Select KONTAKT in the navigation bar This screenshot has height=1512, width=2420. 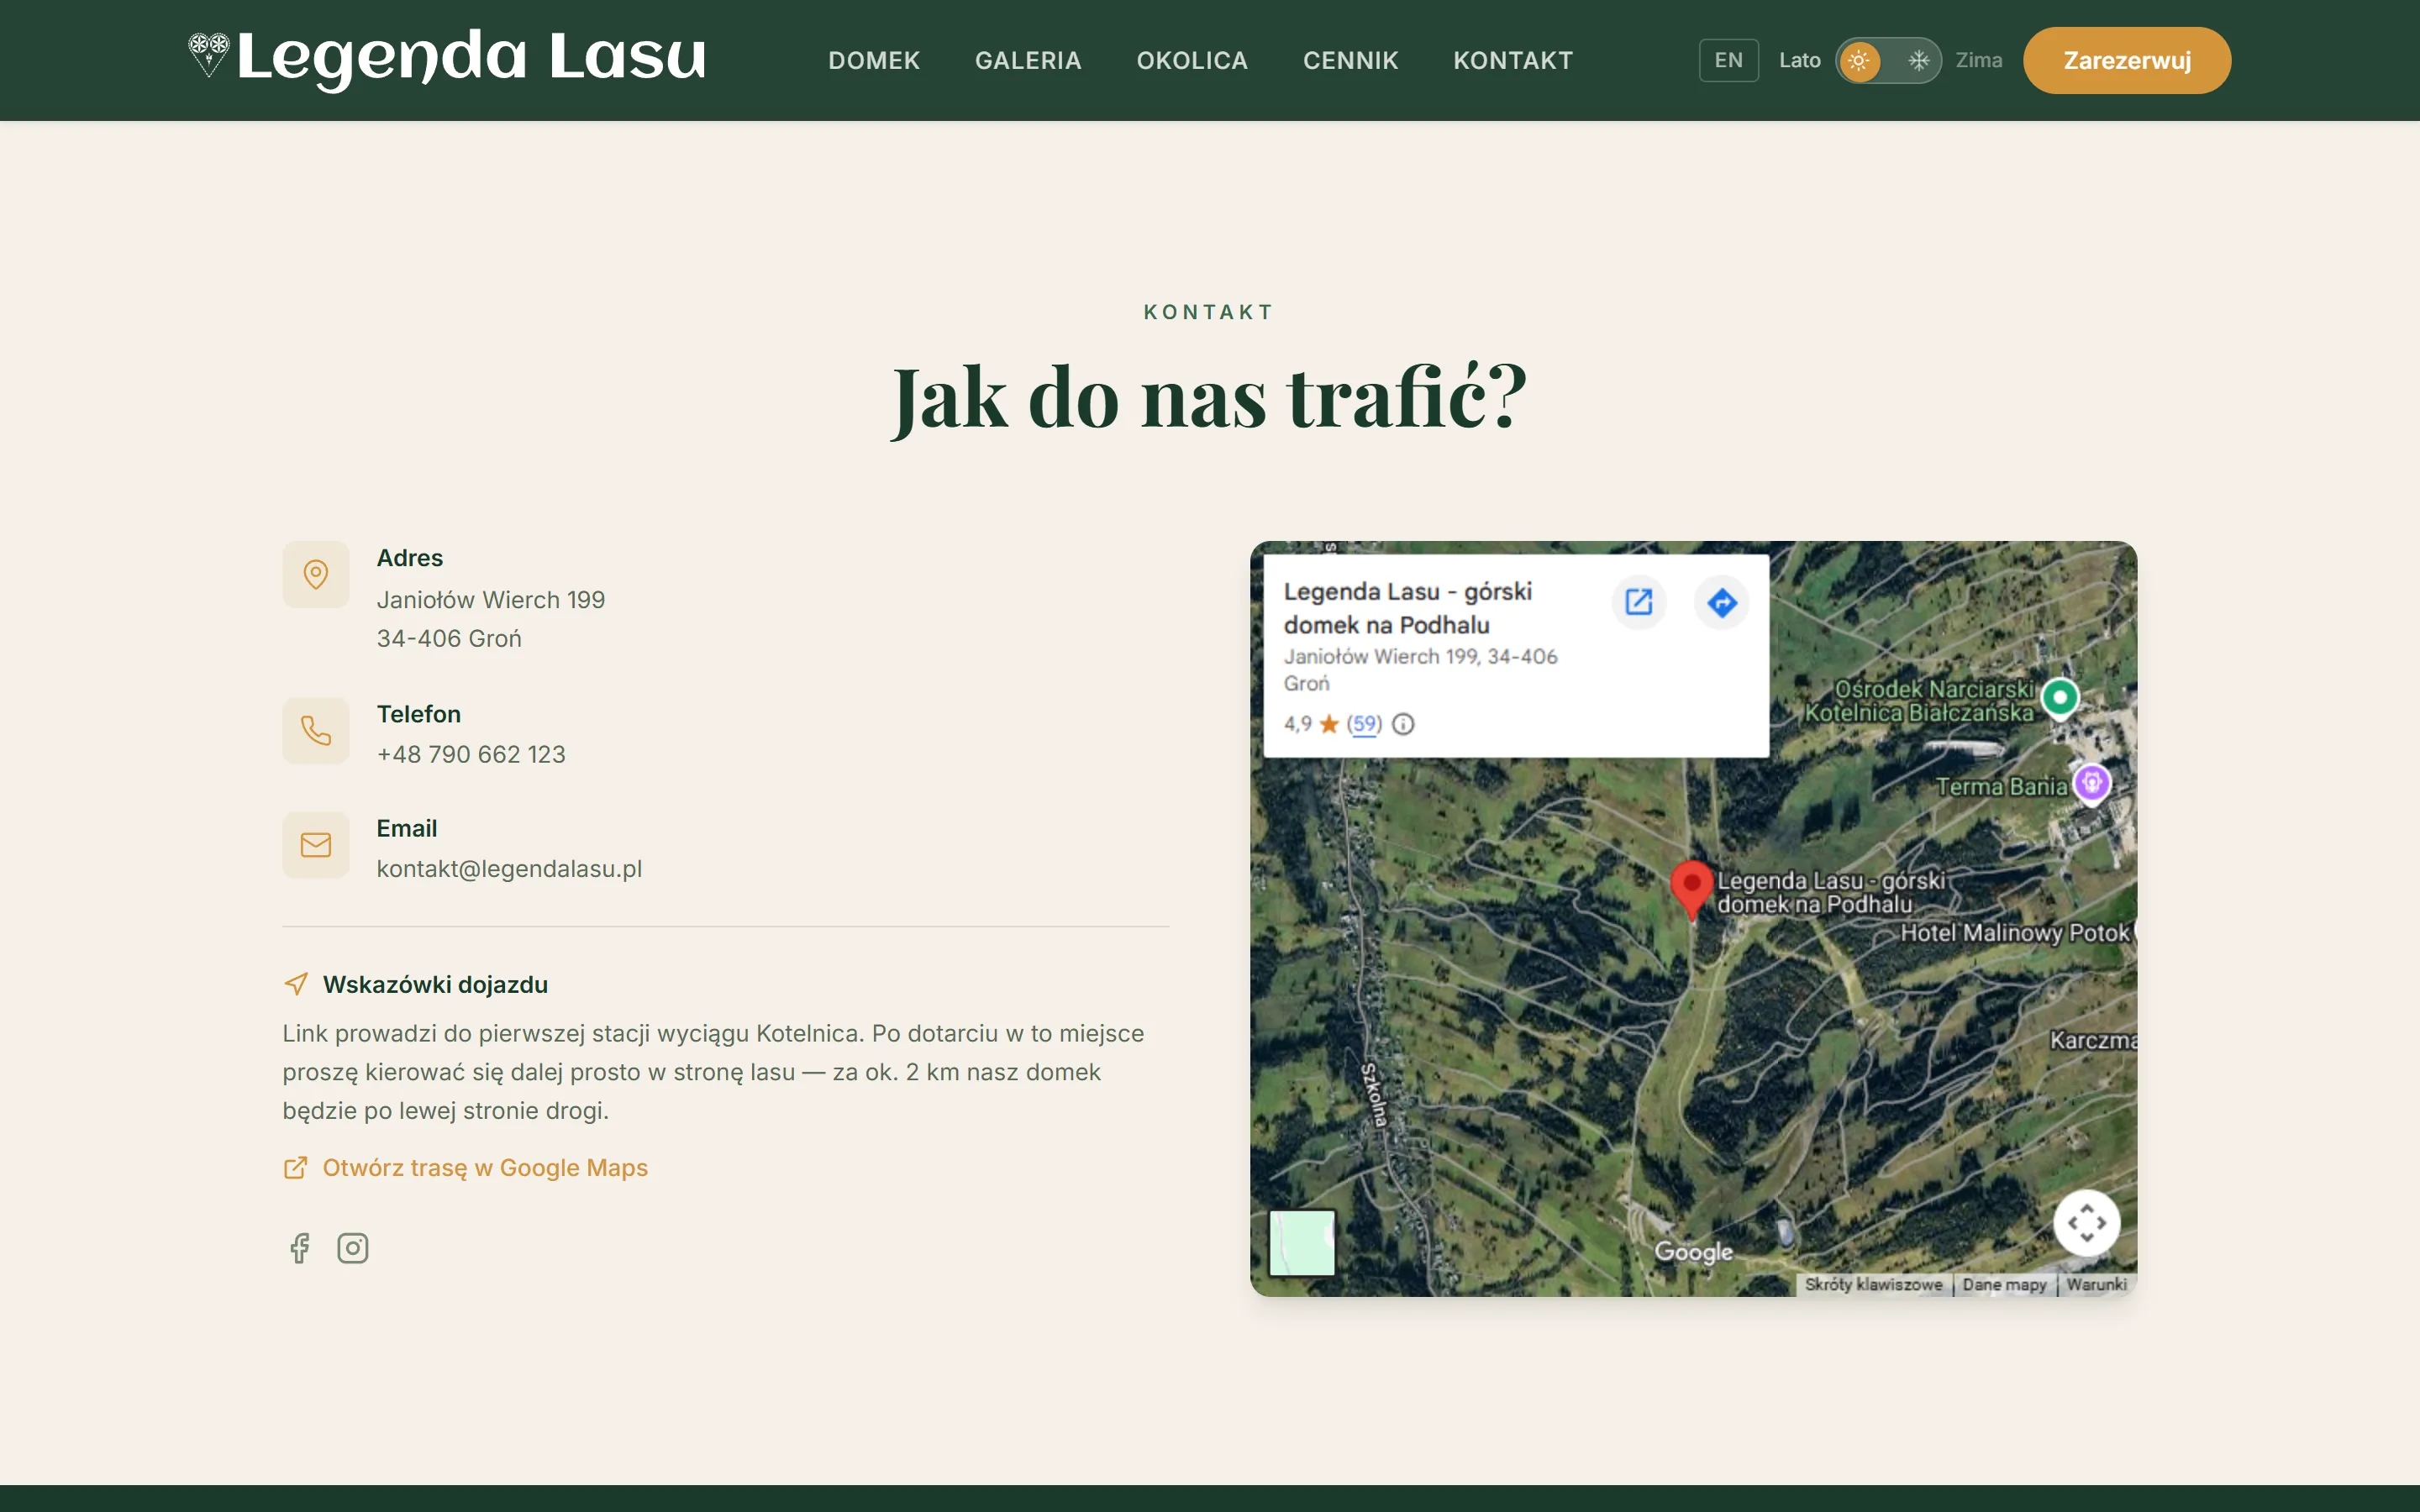click(x=1513, y=60)
